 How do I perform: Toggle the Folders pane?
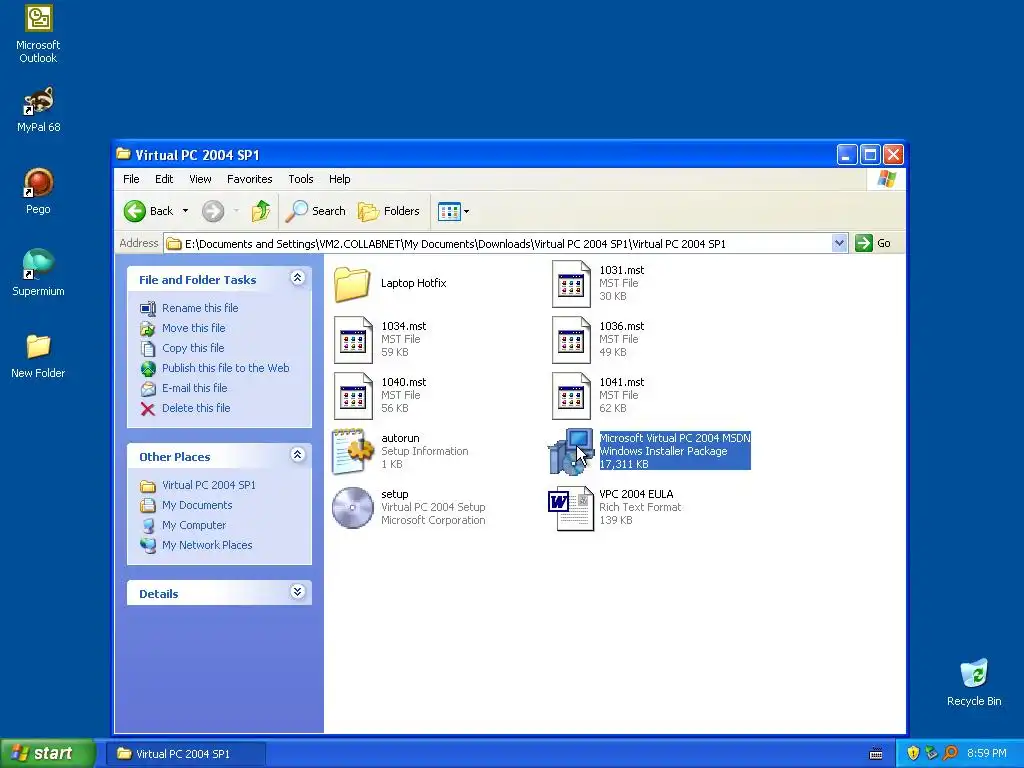389,211
